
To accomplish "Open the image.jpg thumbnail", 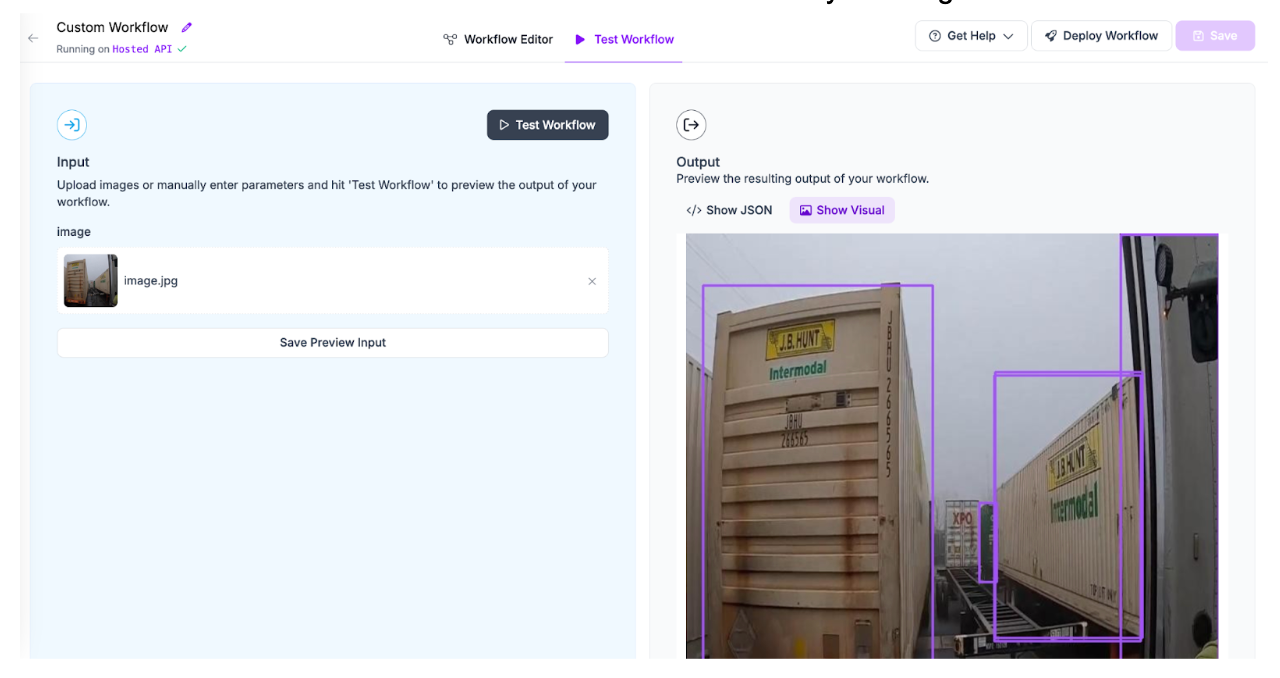I will 91,280.
